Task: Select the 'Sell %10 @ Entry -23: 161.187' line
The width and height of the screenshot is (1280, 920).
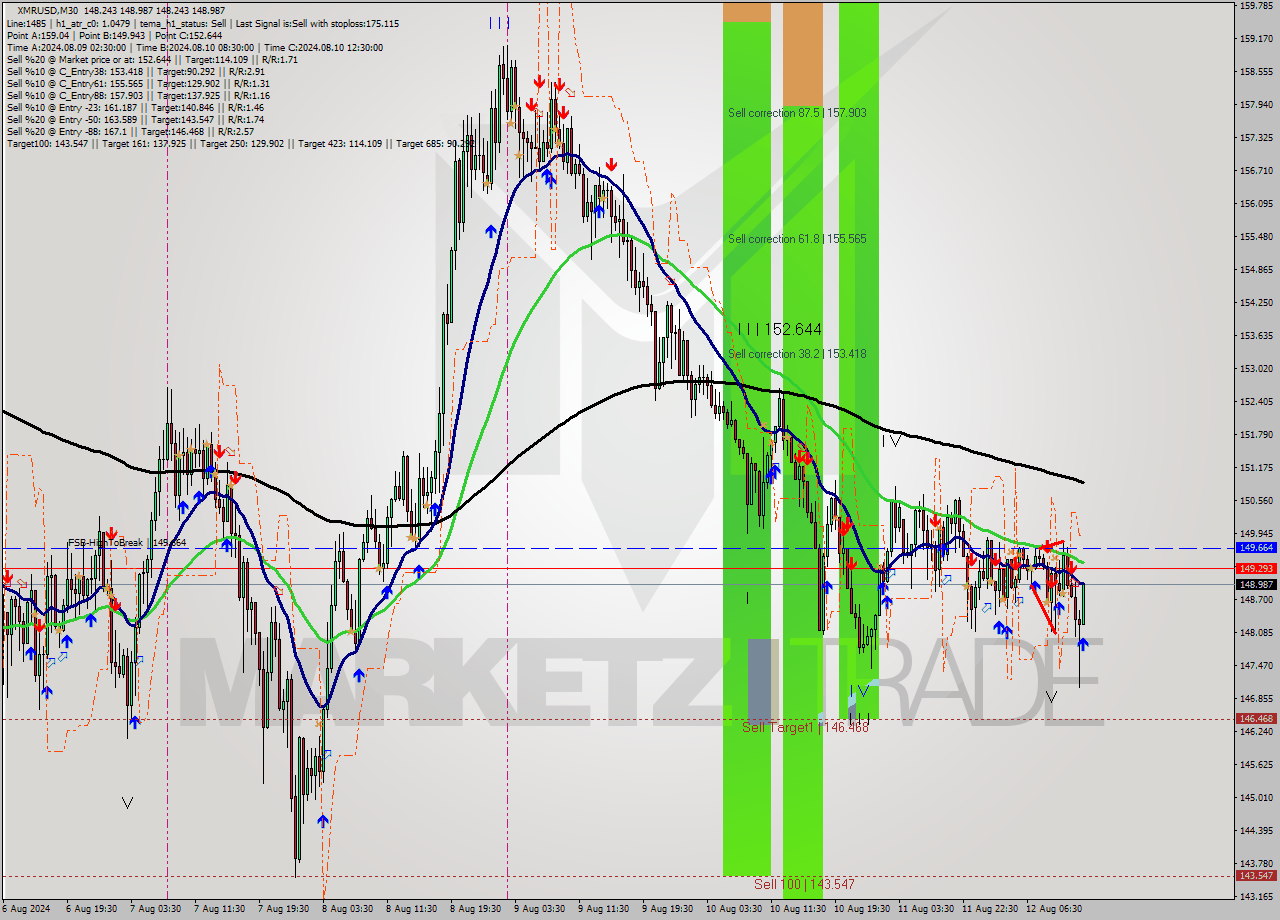Action: [135, 107]
